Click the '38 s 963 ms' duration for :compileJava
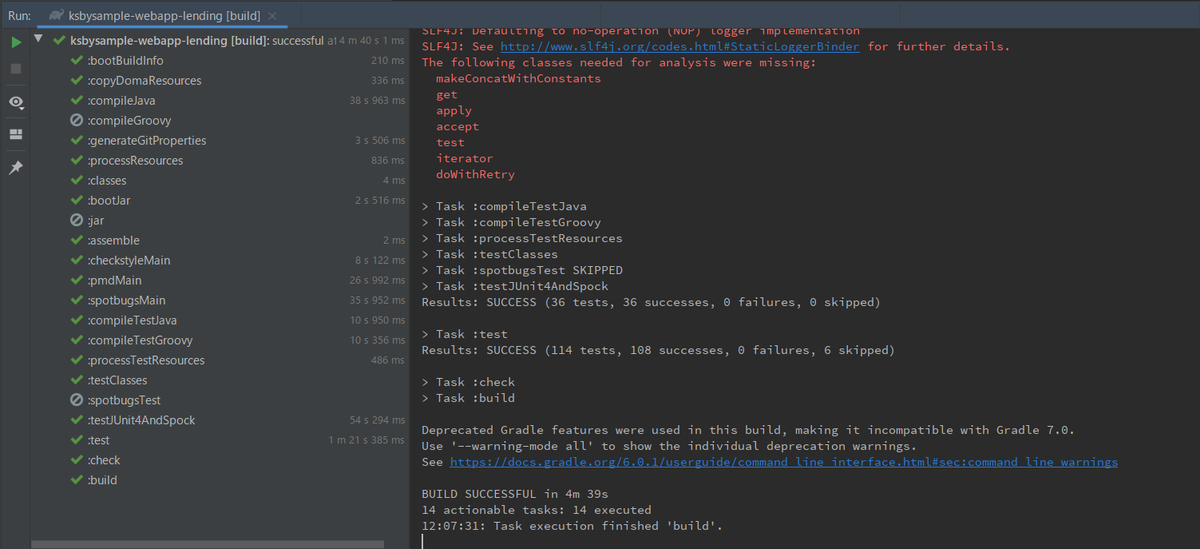This screenshot has height=549, width=1200. point(377,100)
